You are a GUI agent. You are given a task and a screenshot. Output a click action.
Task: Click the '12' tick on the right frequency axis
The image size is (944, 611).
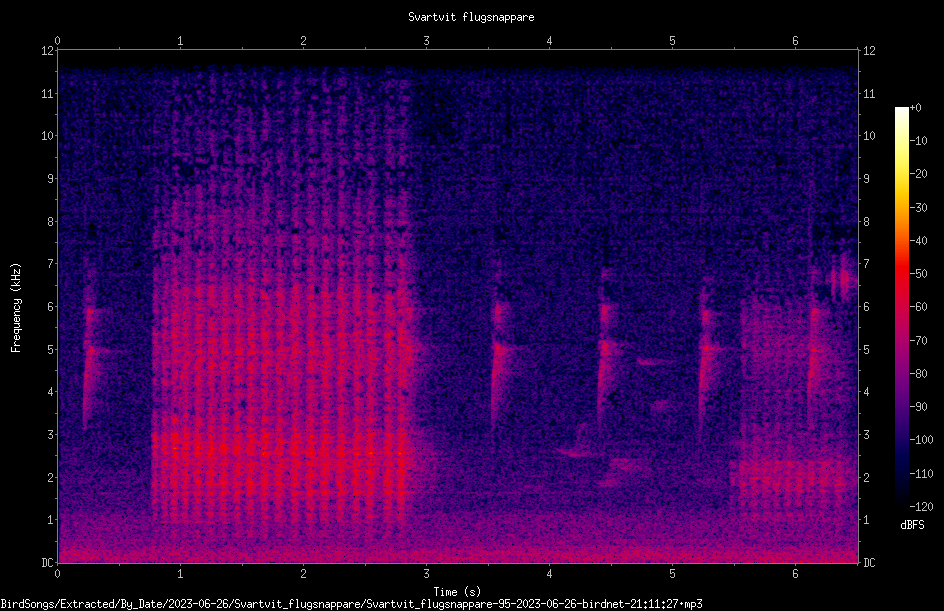click(x=869, y=51)
